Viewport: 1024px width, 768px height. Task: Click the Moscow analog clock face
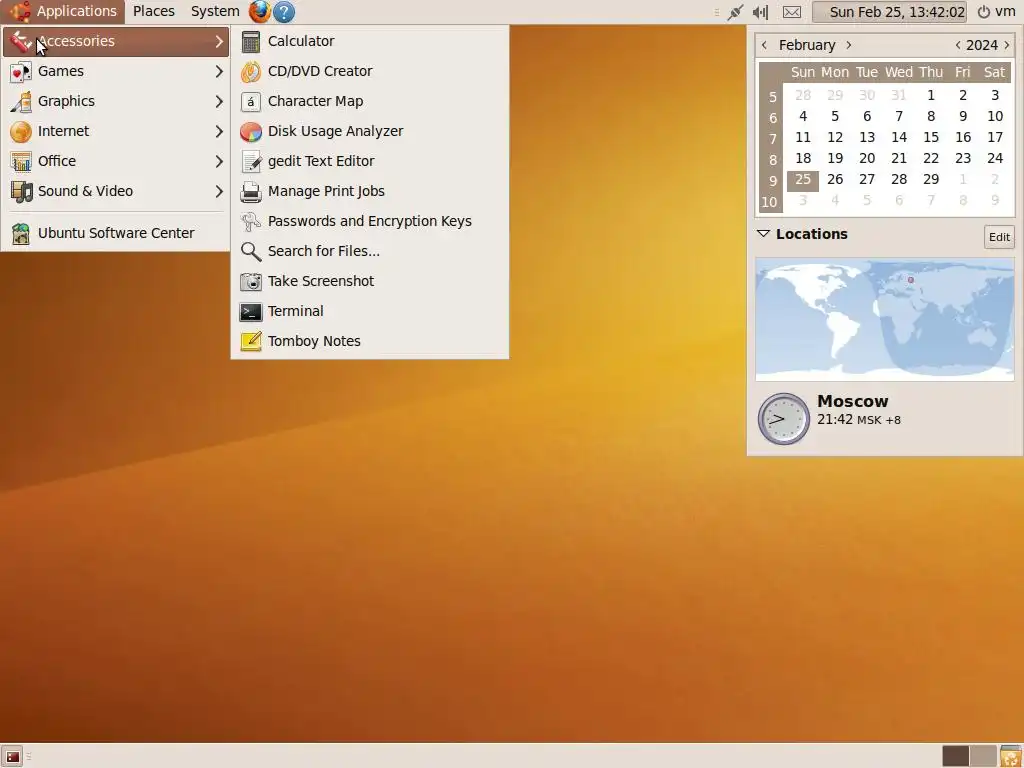click(783, 419)
